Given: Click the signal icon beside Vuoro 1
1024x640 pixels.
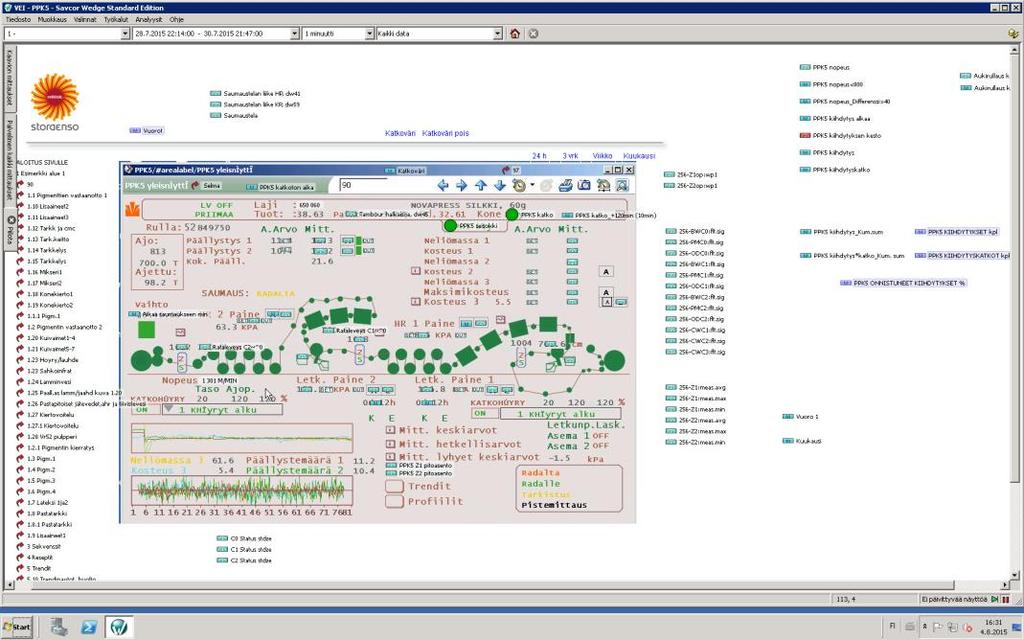Looking at the screenshot, I should click(x=788, y=417).
